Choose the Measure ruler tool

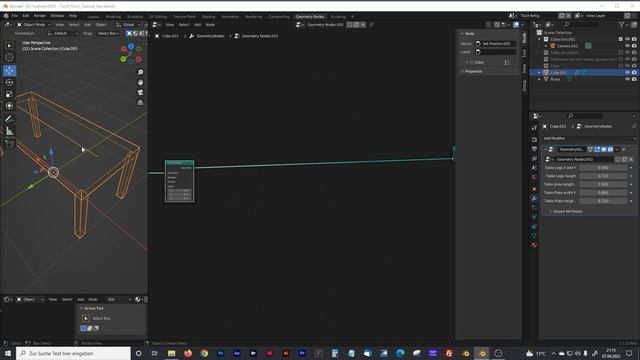click(9, 131)
